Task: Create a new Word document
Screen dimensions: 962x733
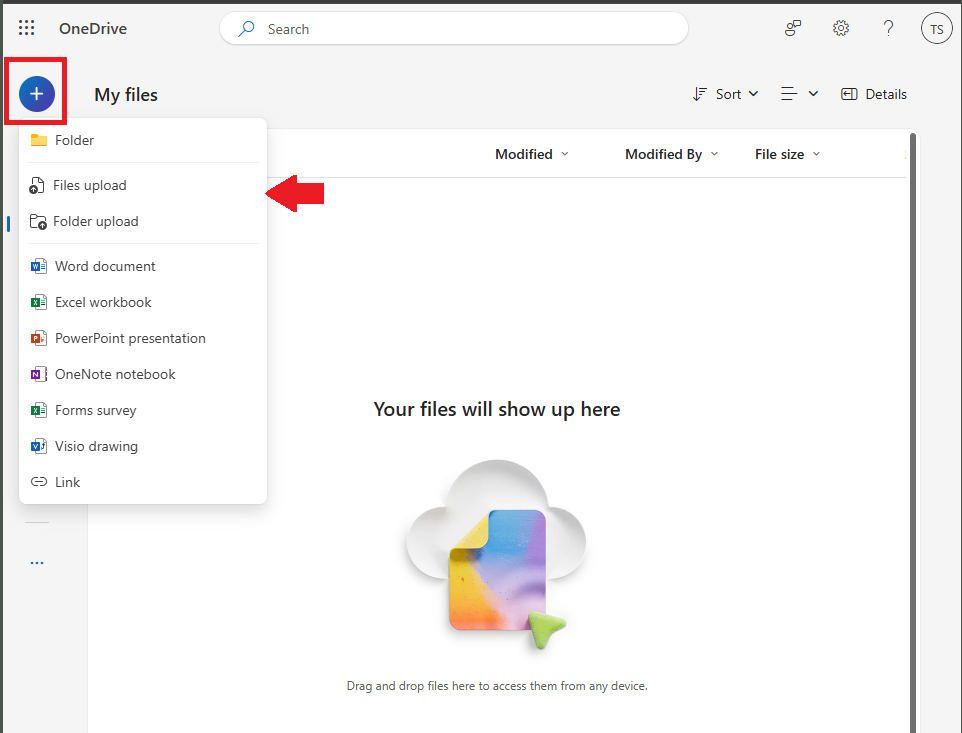Action: point(105,265)
